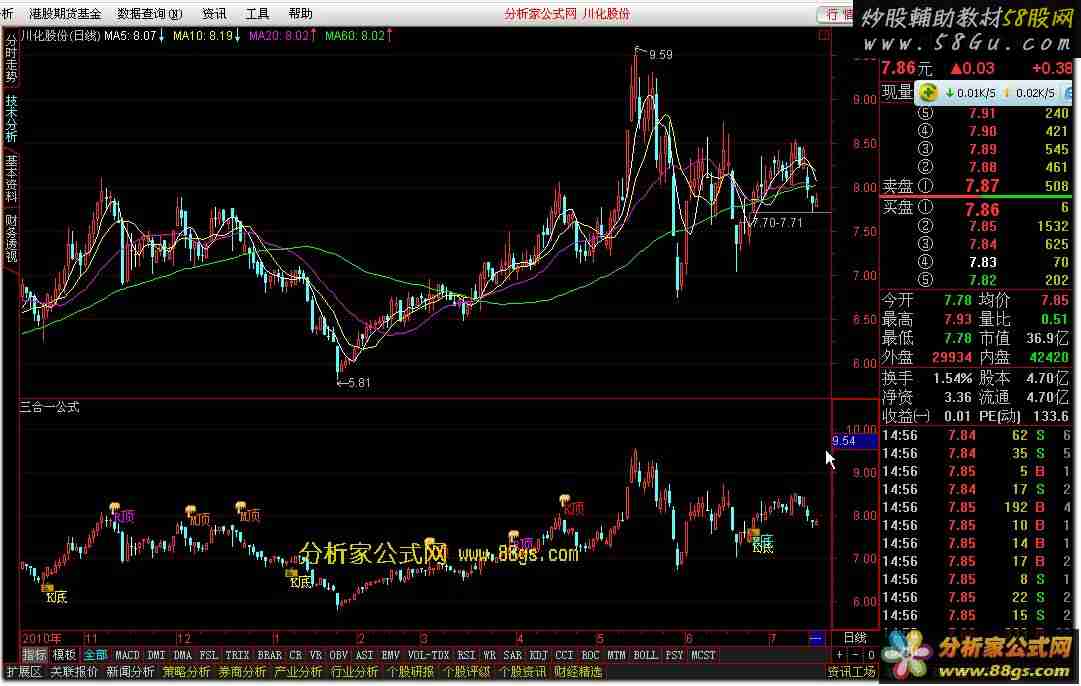Image resolution: width=1081 pixels, height=686 pixels.
Task: Open the 策略分析 tab
Action: [x=186, y=672]
